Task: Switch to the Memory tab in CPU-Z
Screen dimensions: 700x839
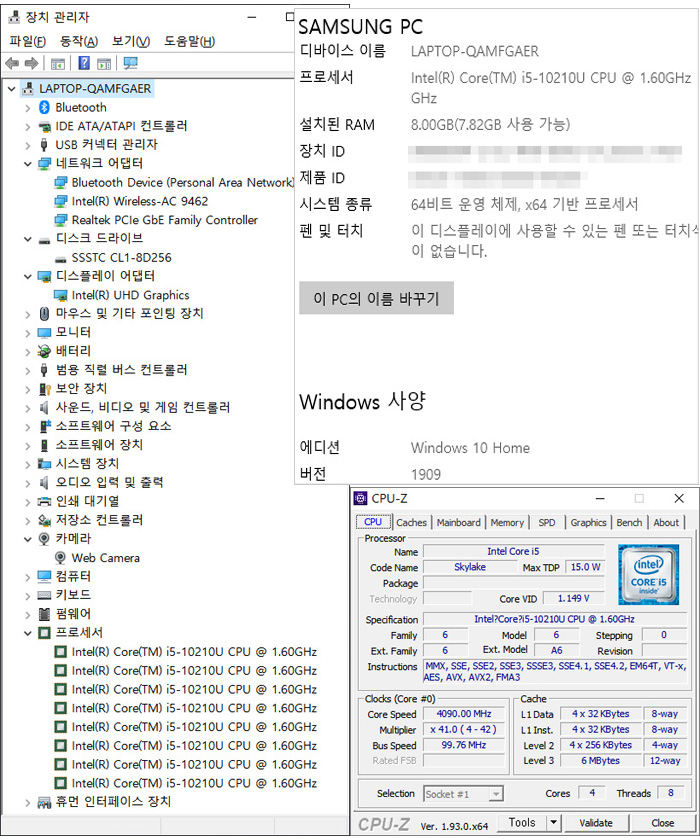Action: (x=507, y=522)
